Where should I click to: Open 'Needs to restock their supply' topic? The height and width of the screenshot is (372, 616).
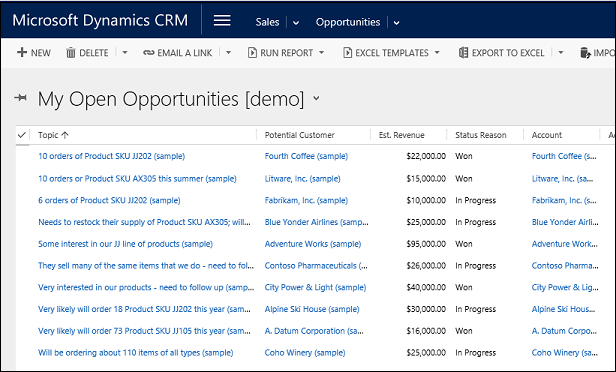[144, 222]
